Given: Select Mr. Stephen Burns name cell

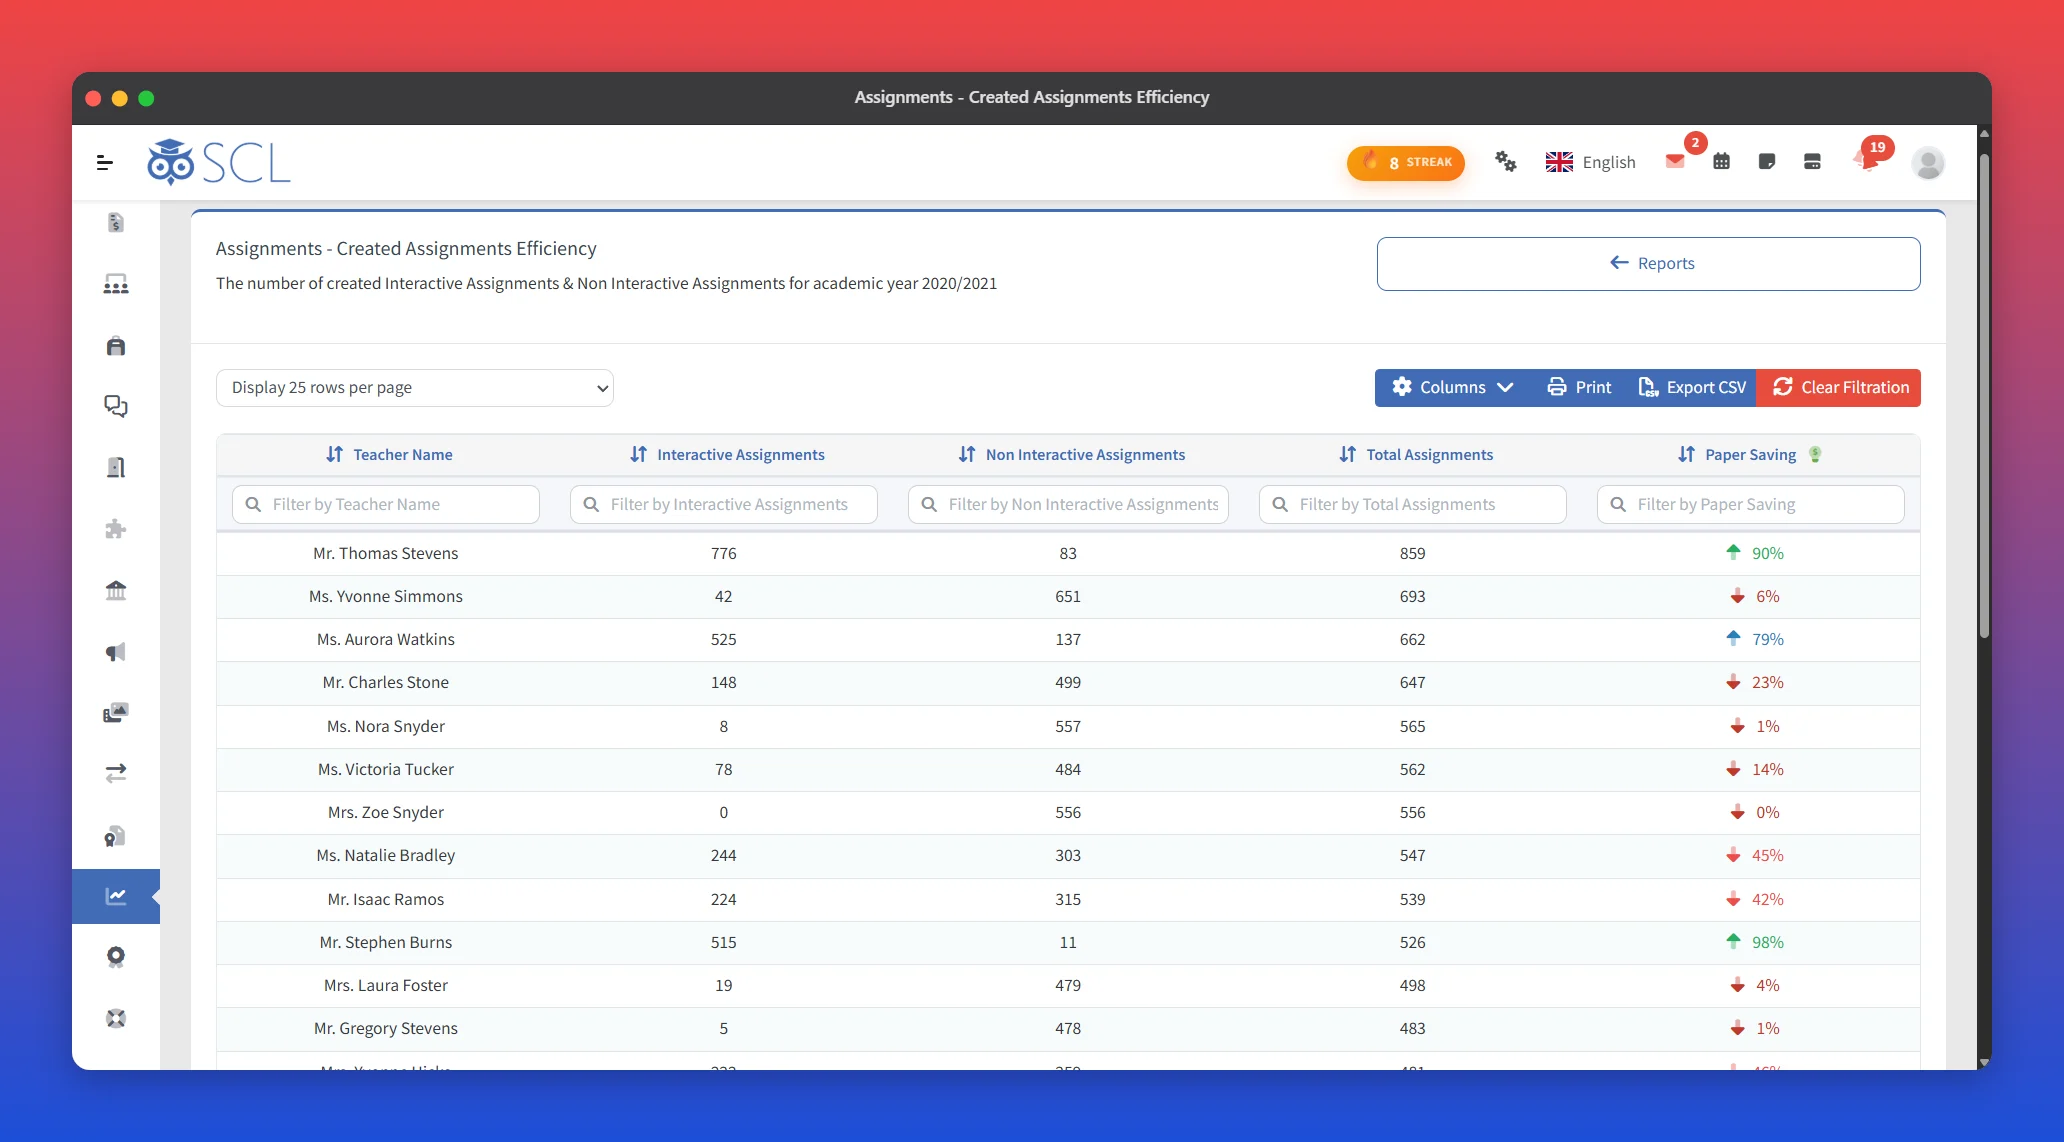Looking at the screenshot, I should click(x=386, y=943).
